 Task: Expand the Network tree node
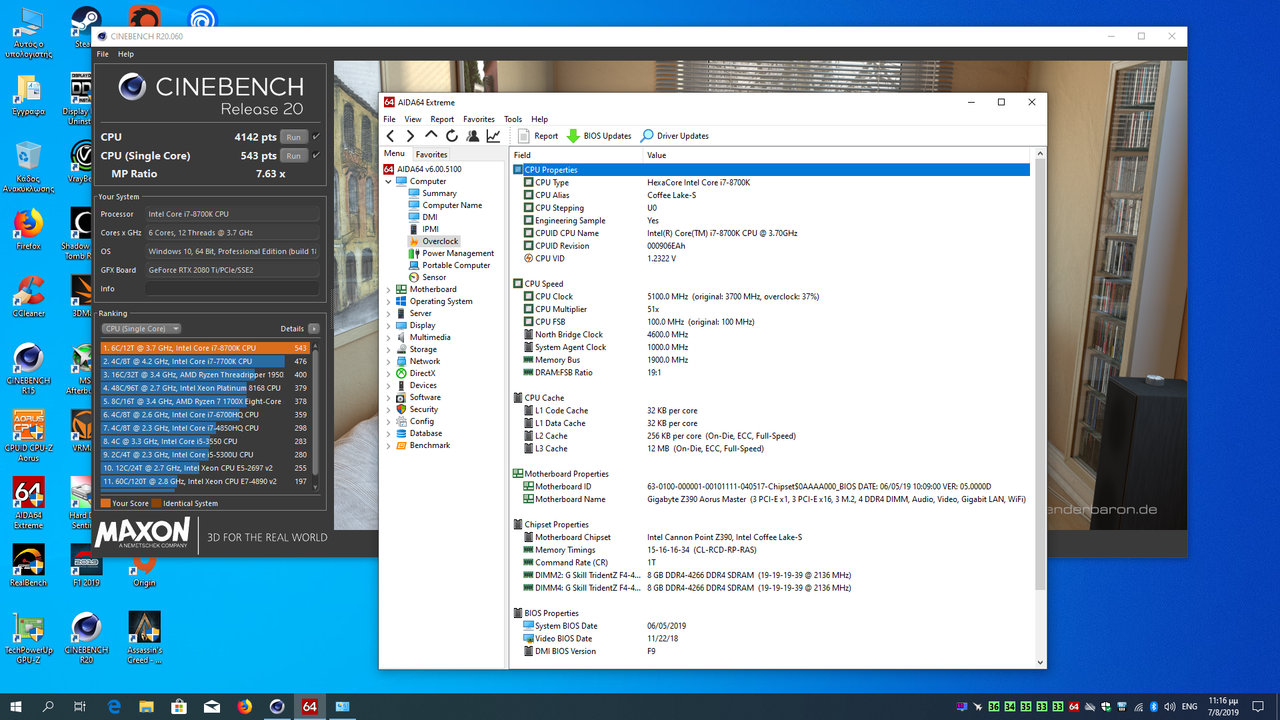tap(389, 361)
